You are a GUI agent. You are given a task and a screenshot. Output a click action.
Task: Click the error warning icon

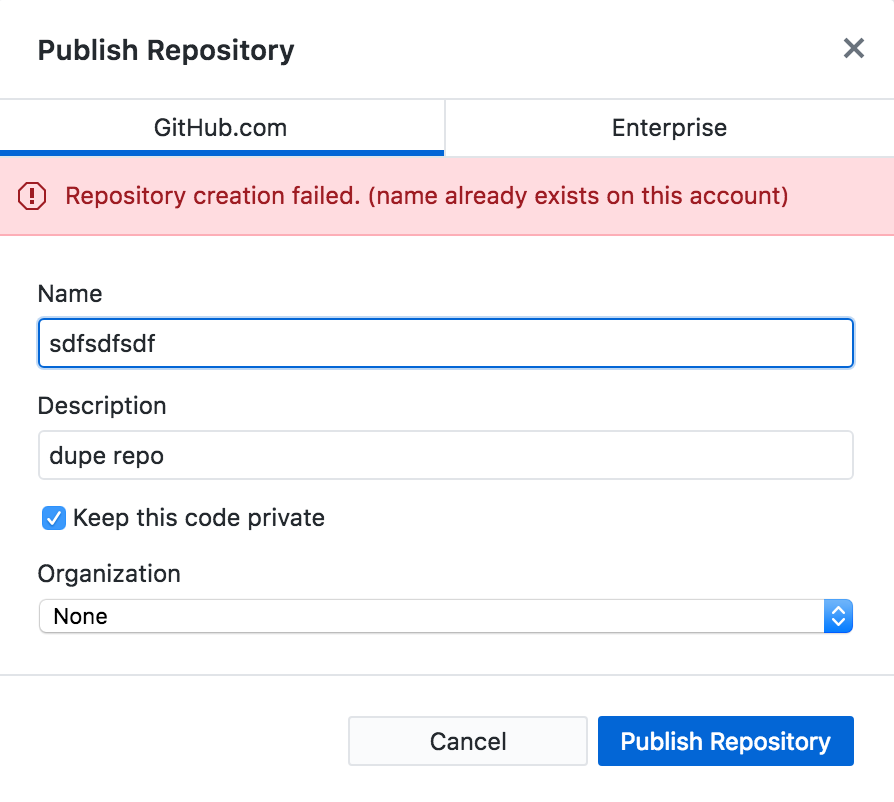pos(32,196)
